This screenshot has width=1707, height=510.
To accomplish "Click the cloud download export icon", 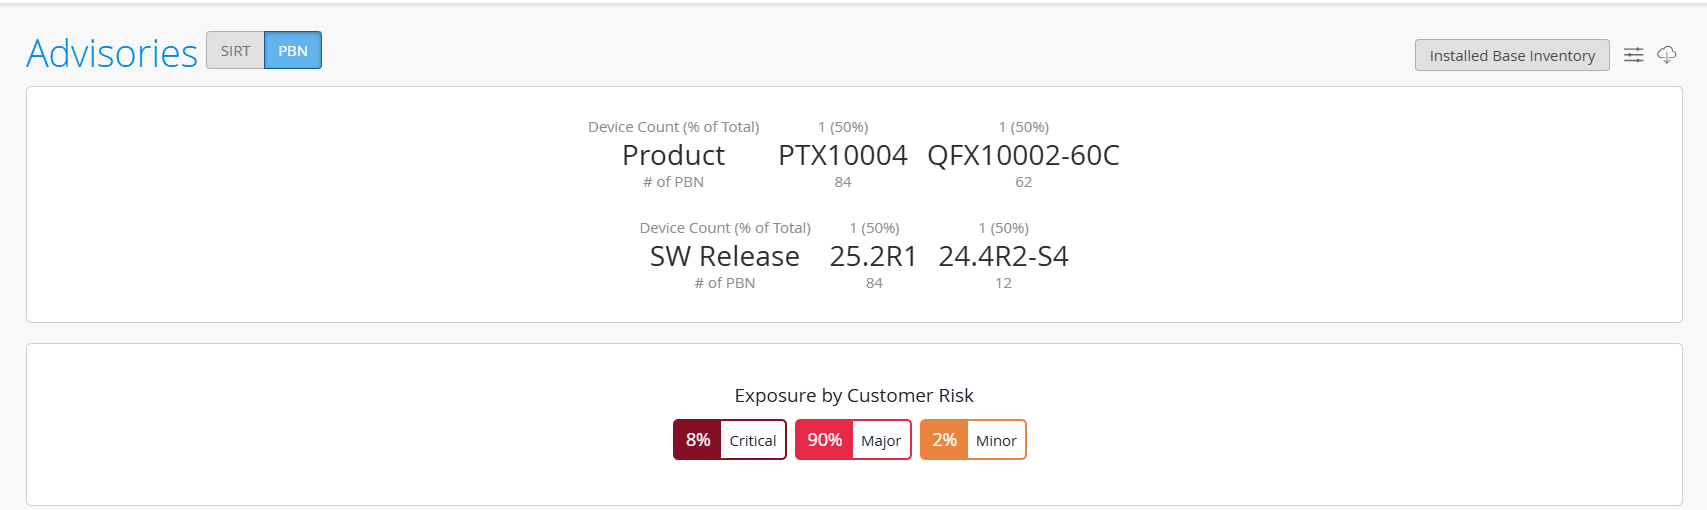I will [1666, 55].
